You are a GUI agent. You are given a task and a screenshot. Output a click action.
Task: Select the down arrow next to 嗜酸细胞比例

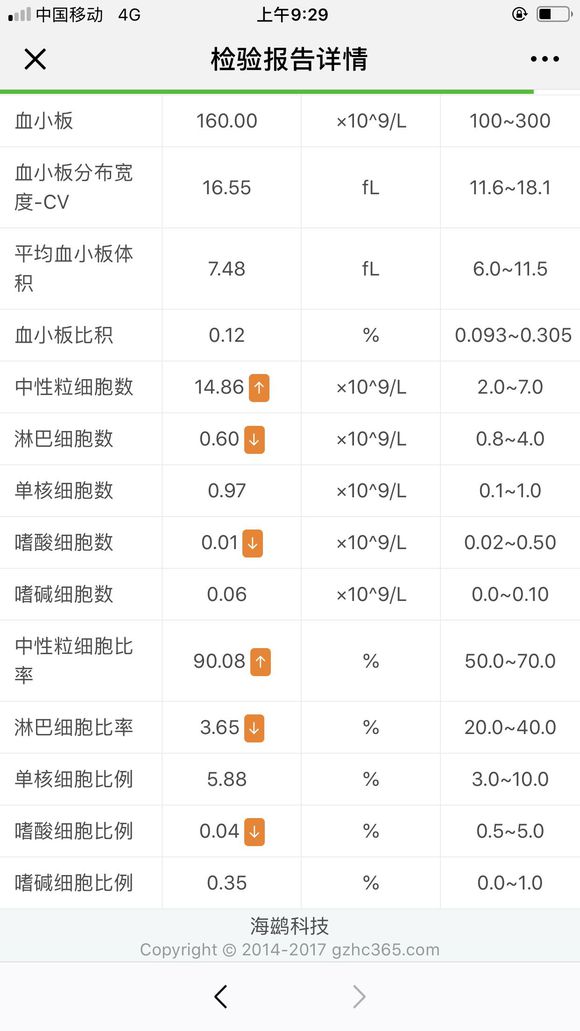pos(253,831)
